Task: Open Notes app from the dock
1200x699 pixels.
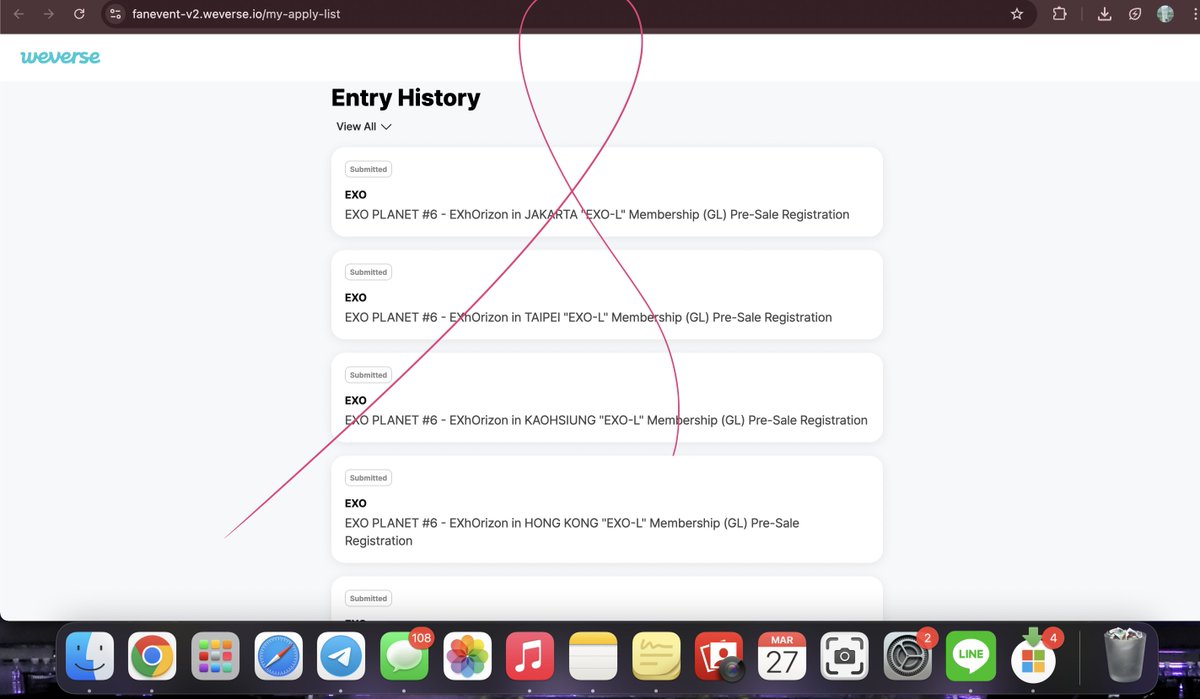Action: click(x=593, y=656)
